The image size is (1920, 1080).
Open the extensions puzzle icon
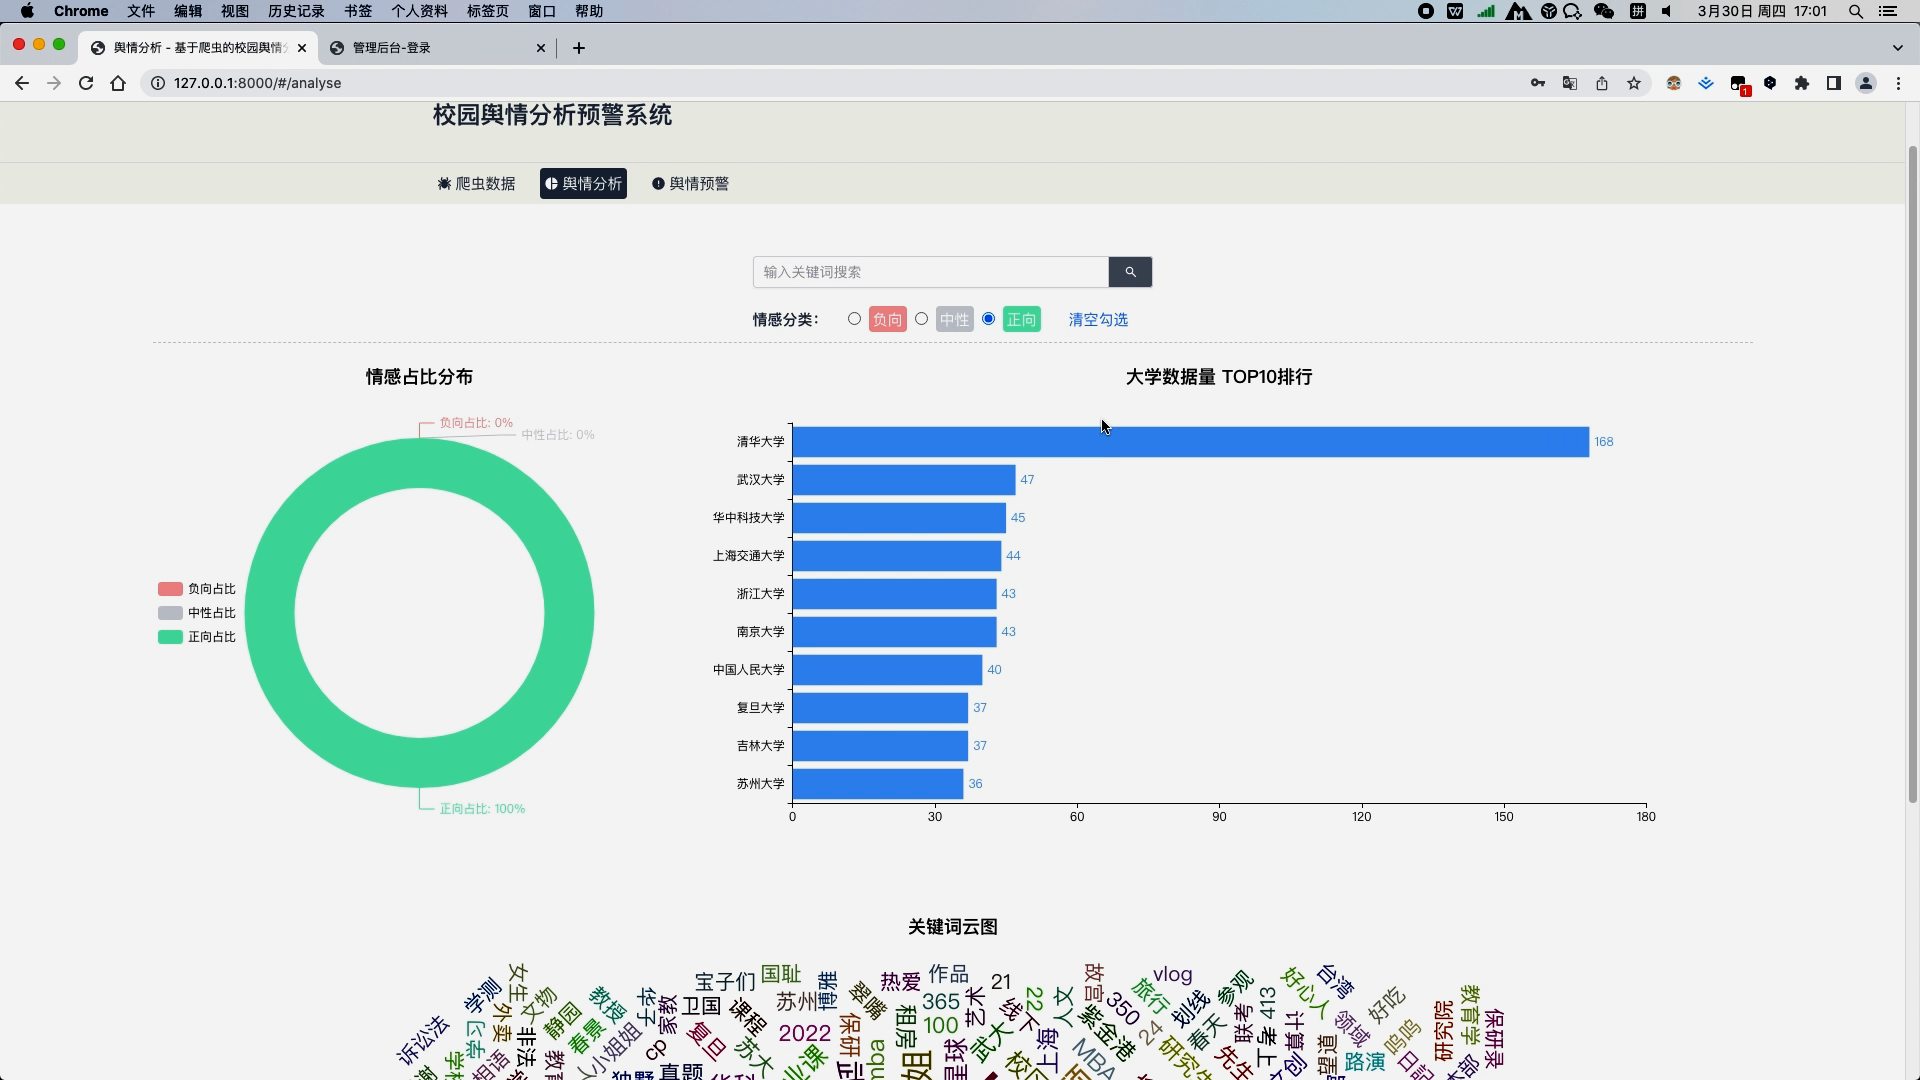[1802, 83]
